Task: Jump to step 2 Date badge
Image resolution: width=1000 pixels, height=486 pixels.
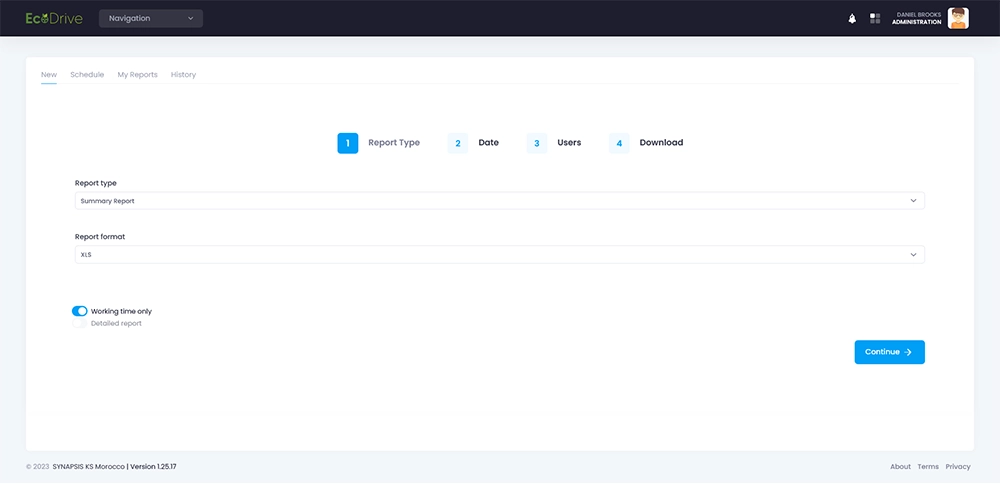Action: tap(458, 143)
